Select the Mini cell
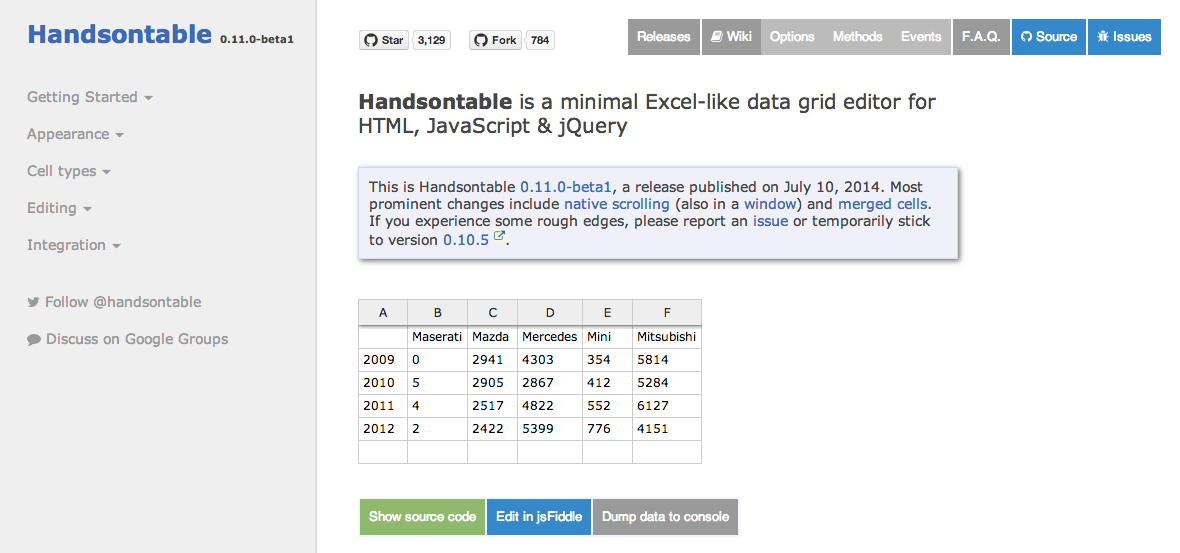Screen dimensions: 1180x553 point(607,337)
